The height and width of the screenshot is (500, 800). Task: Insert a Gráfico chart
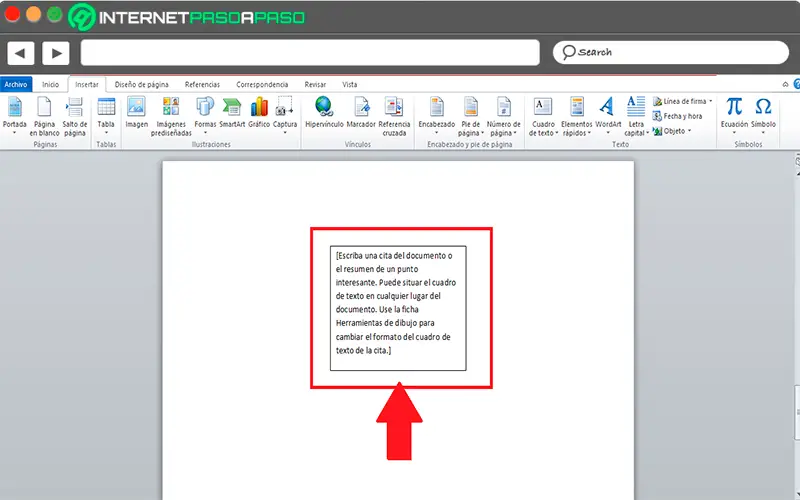[259, 112]
